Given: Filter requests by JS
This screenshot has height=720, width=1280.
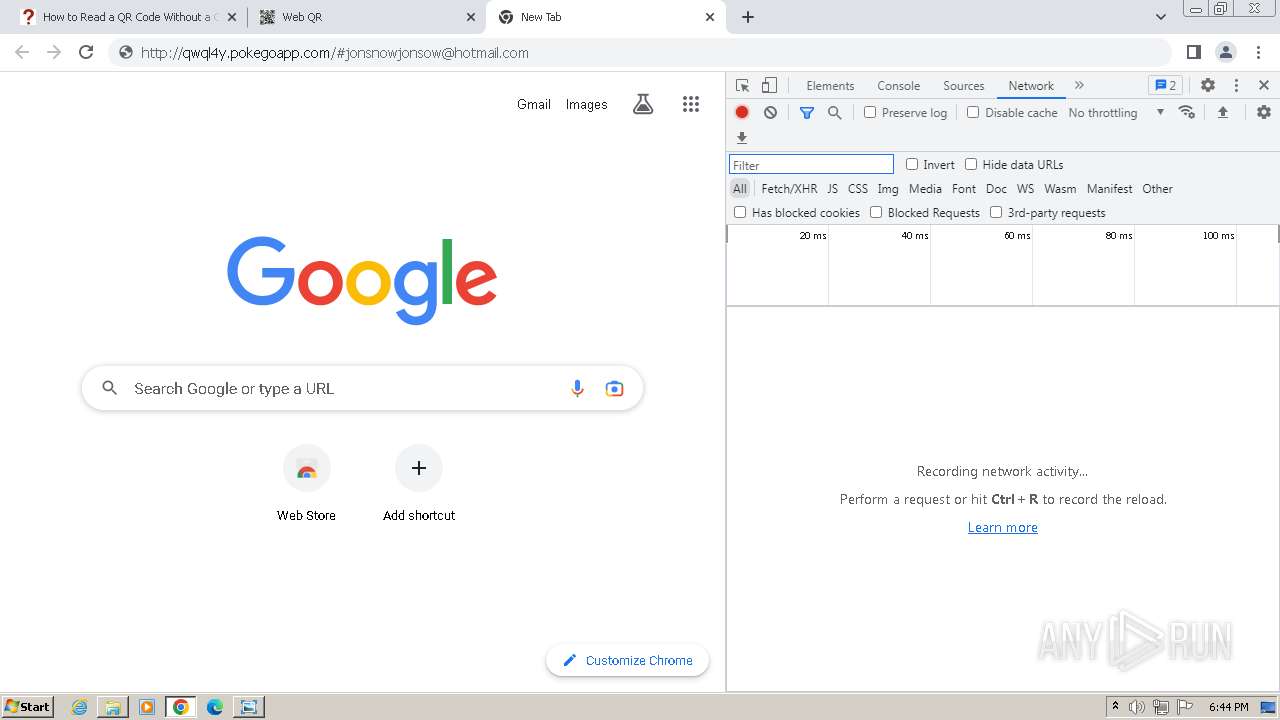Looking at the screenshot, I should (x=833, y=189).
